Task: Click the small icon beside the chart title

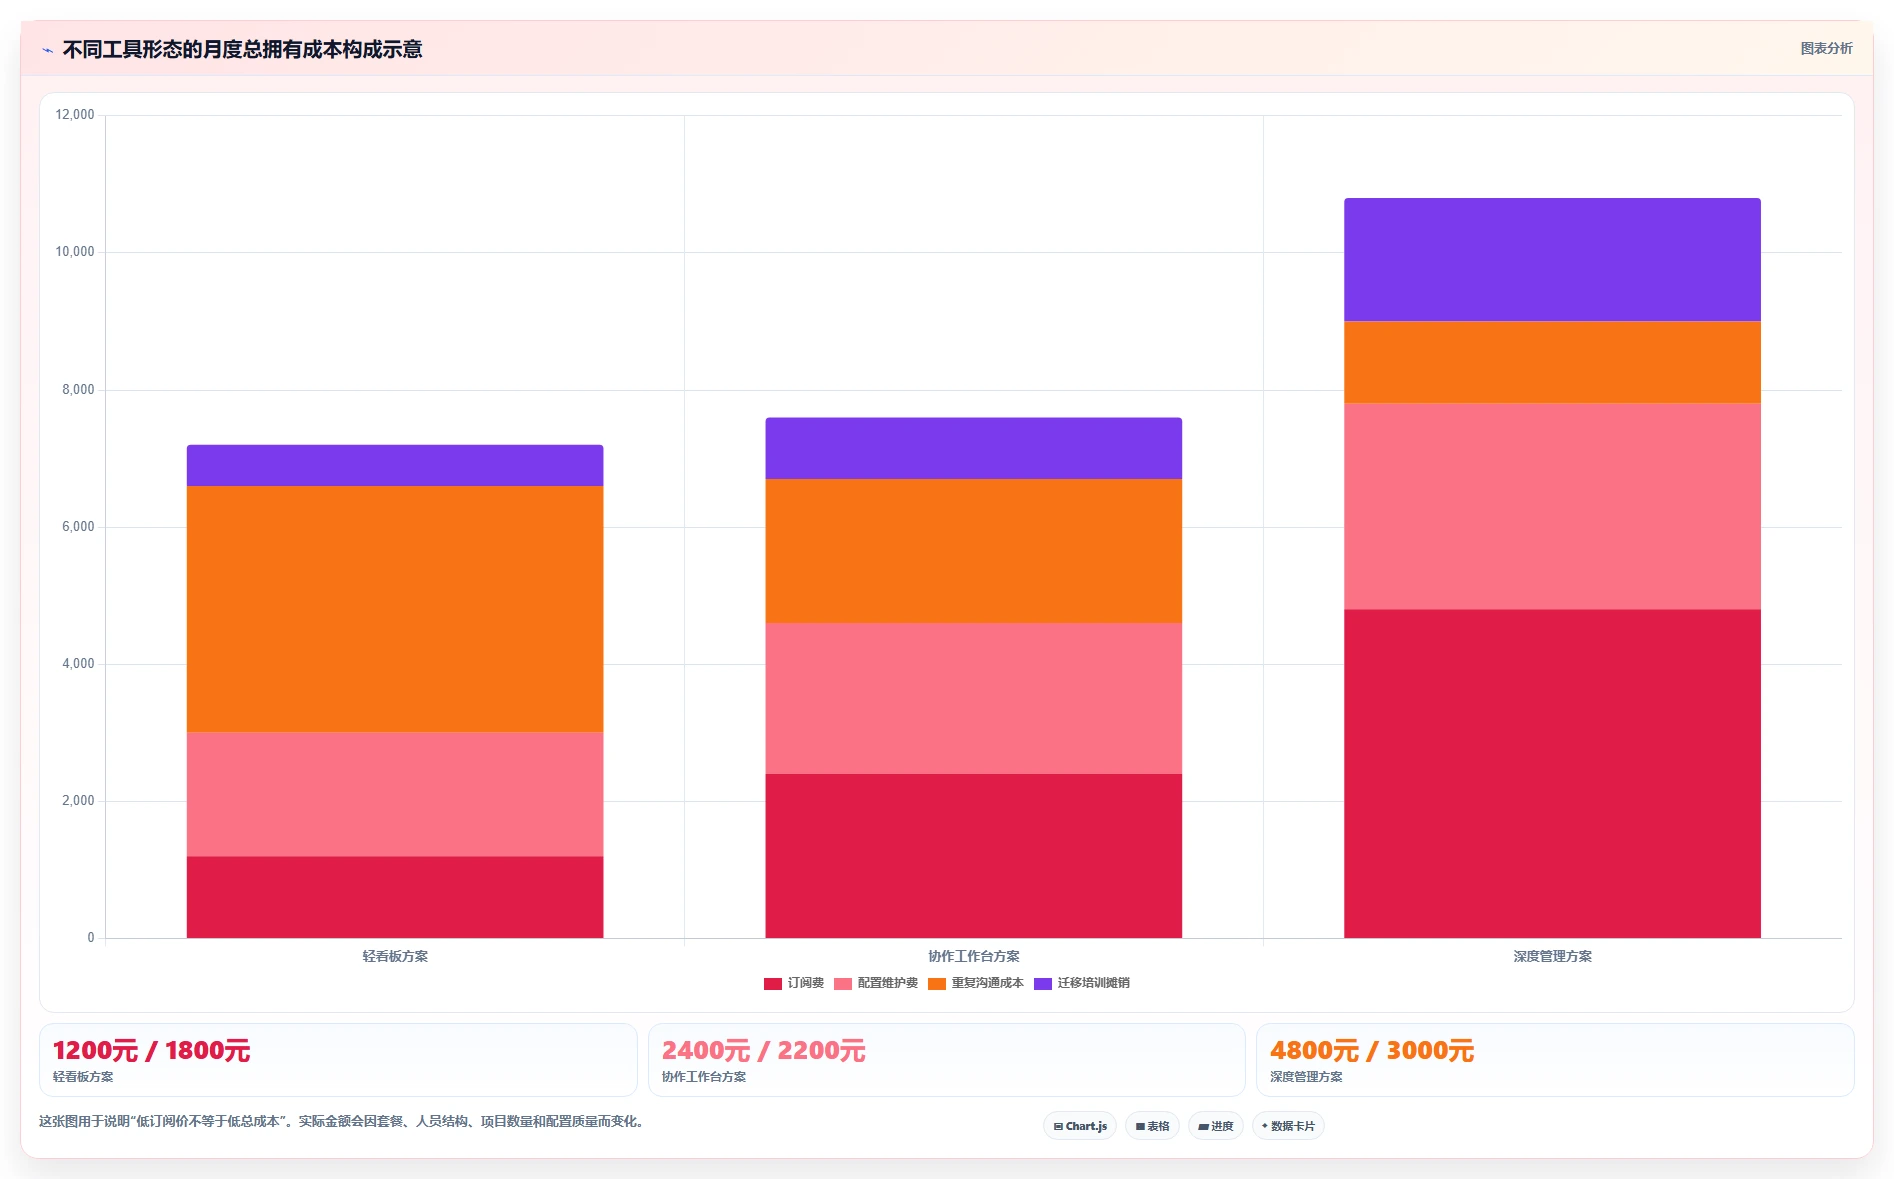Action: click(x=47, y=50)
